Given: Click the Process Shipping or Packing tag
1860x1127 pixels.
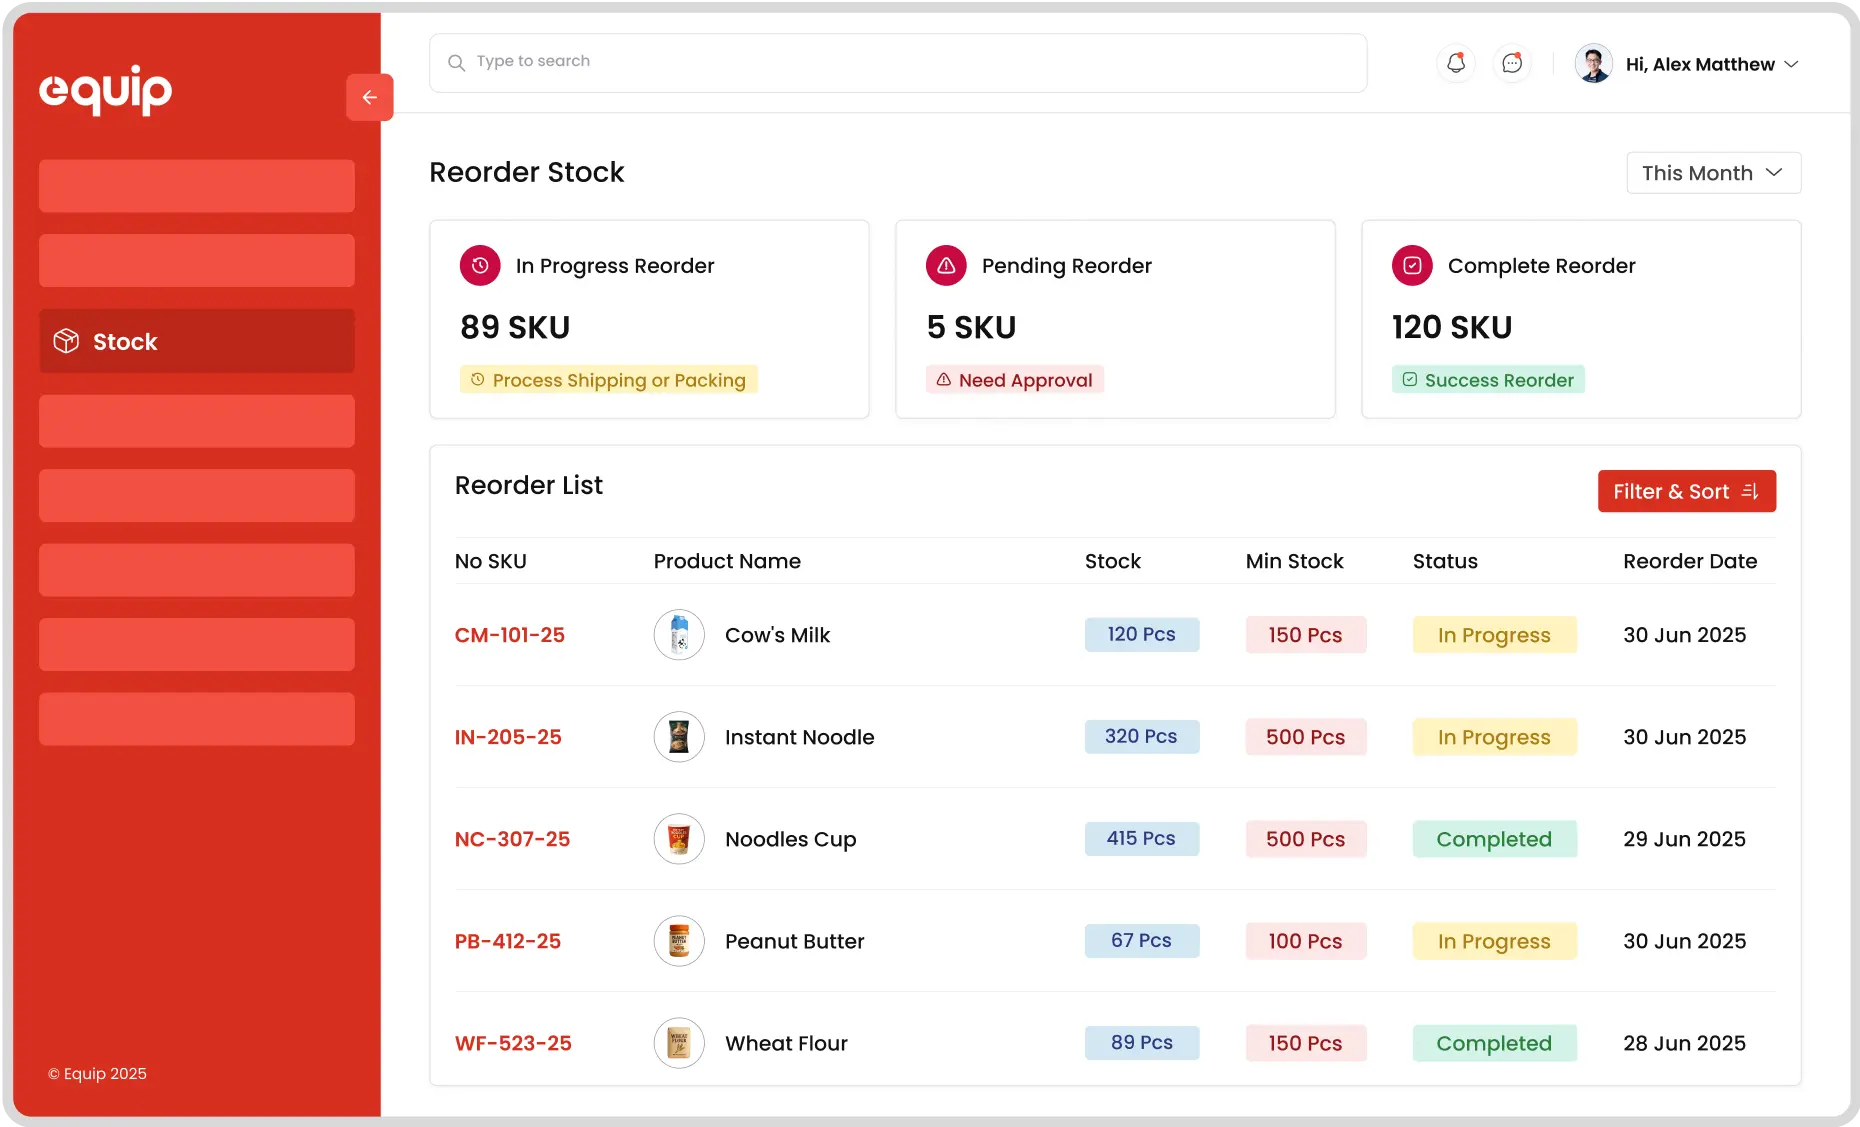Looking at the screenshot, I should click(x=608, y=380).
